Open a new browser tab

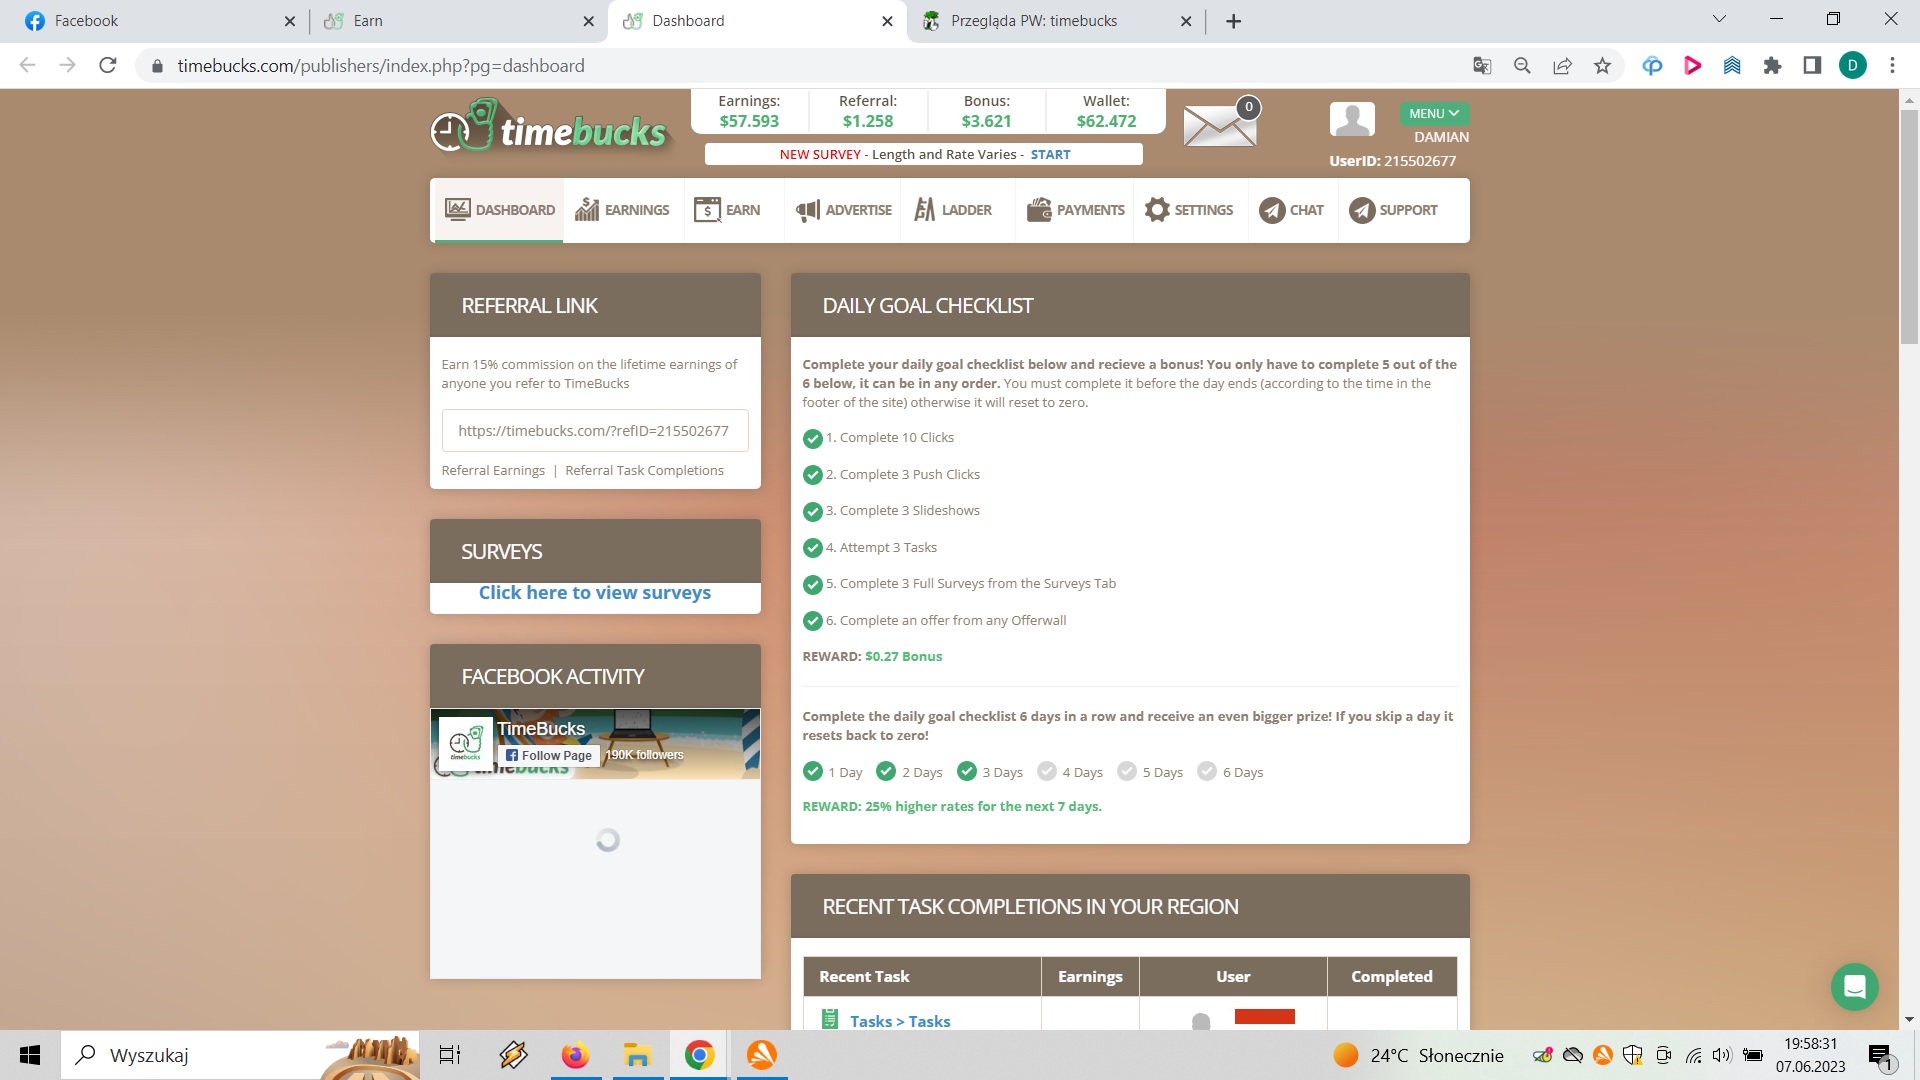(x=1233, y=21)
